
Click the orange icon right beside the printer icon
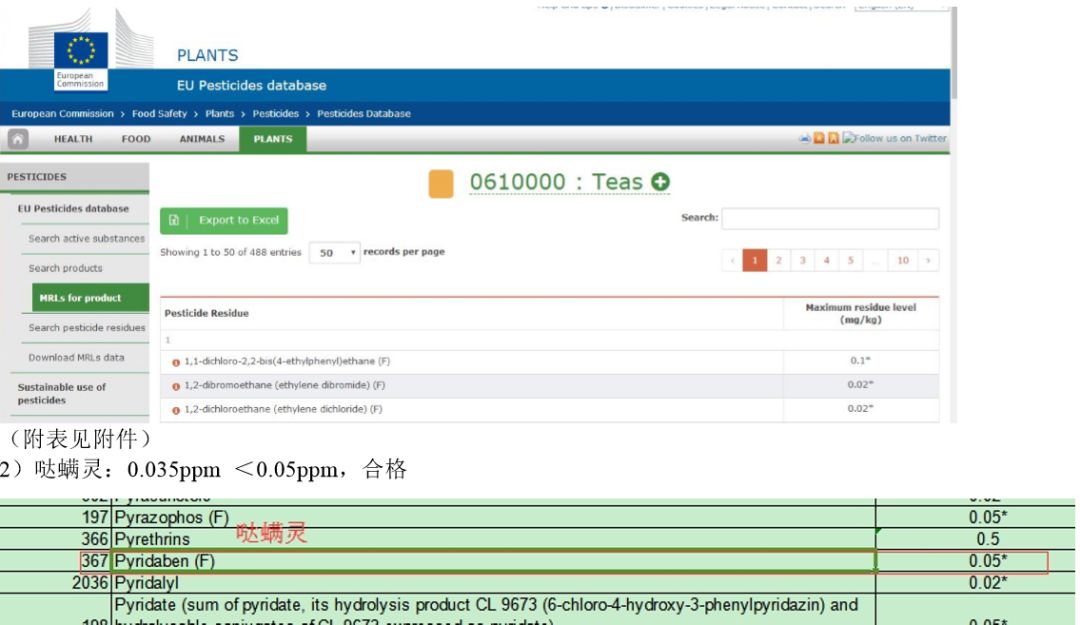click(x=819, y=139)
